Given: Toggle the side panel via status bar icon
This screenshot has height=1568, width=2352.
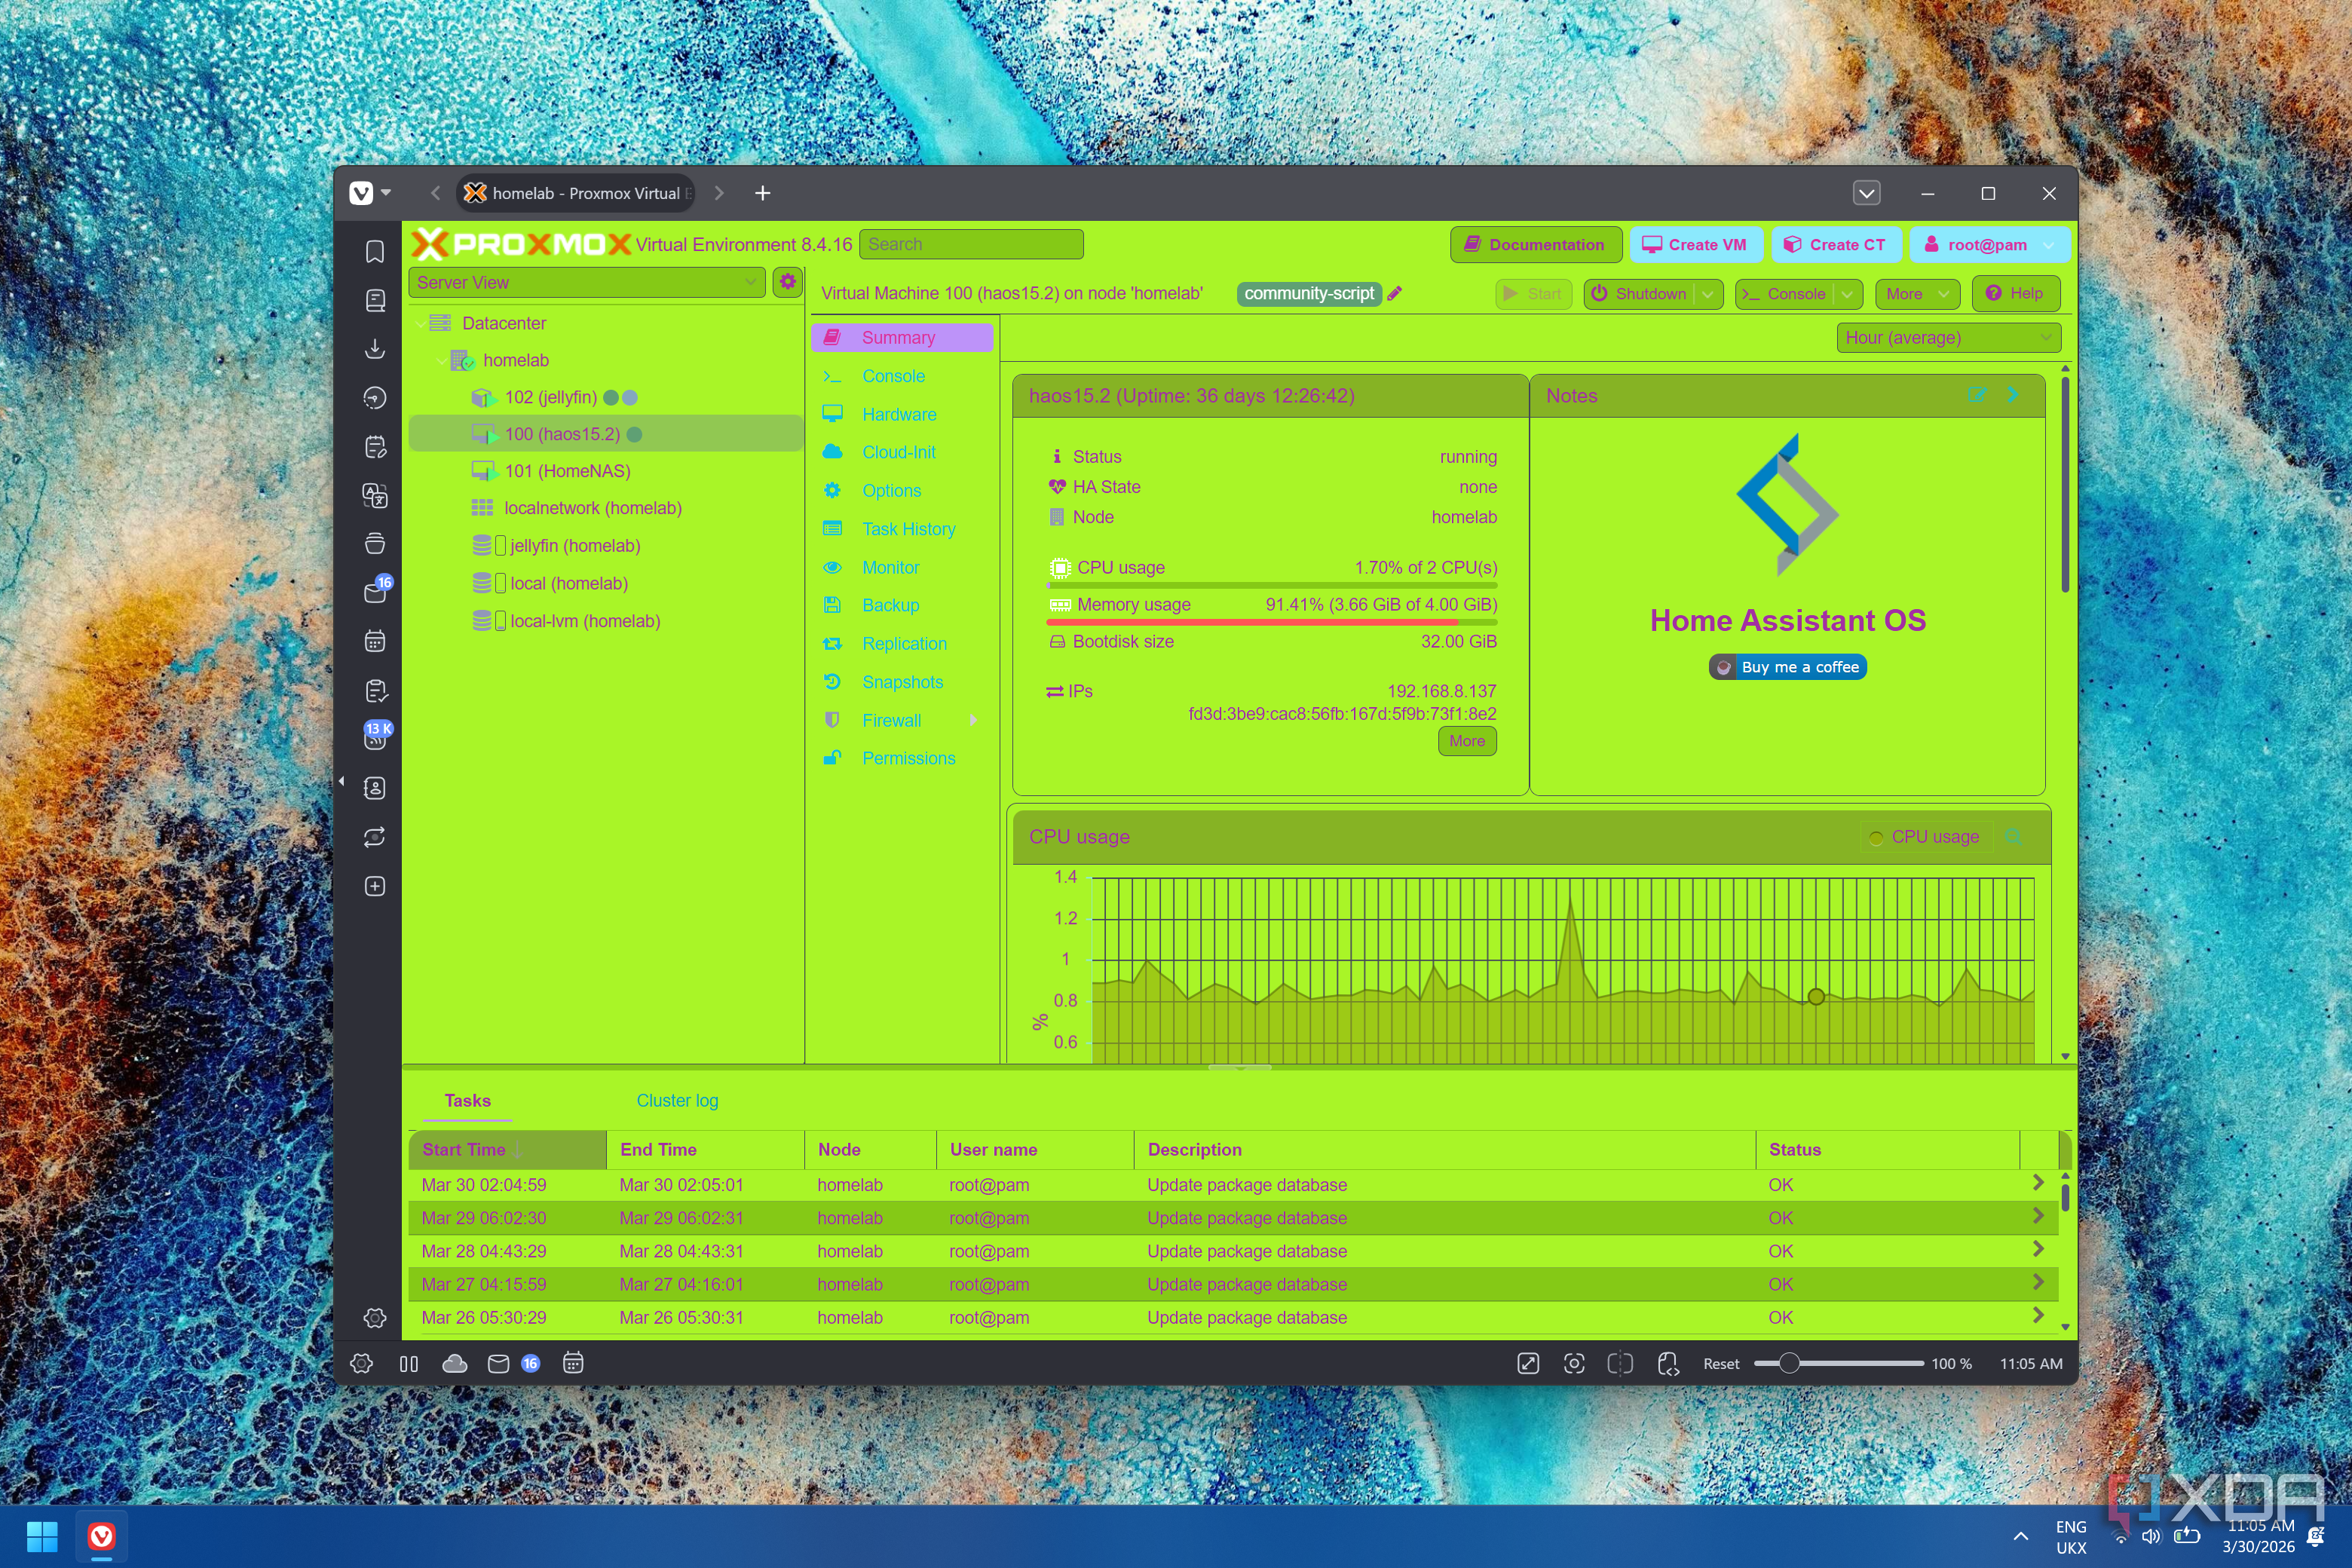Looking at the screenshot, I should click(x=408, y=1363).
